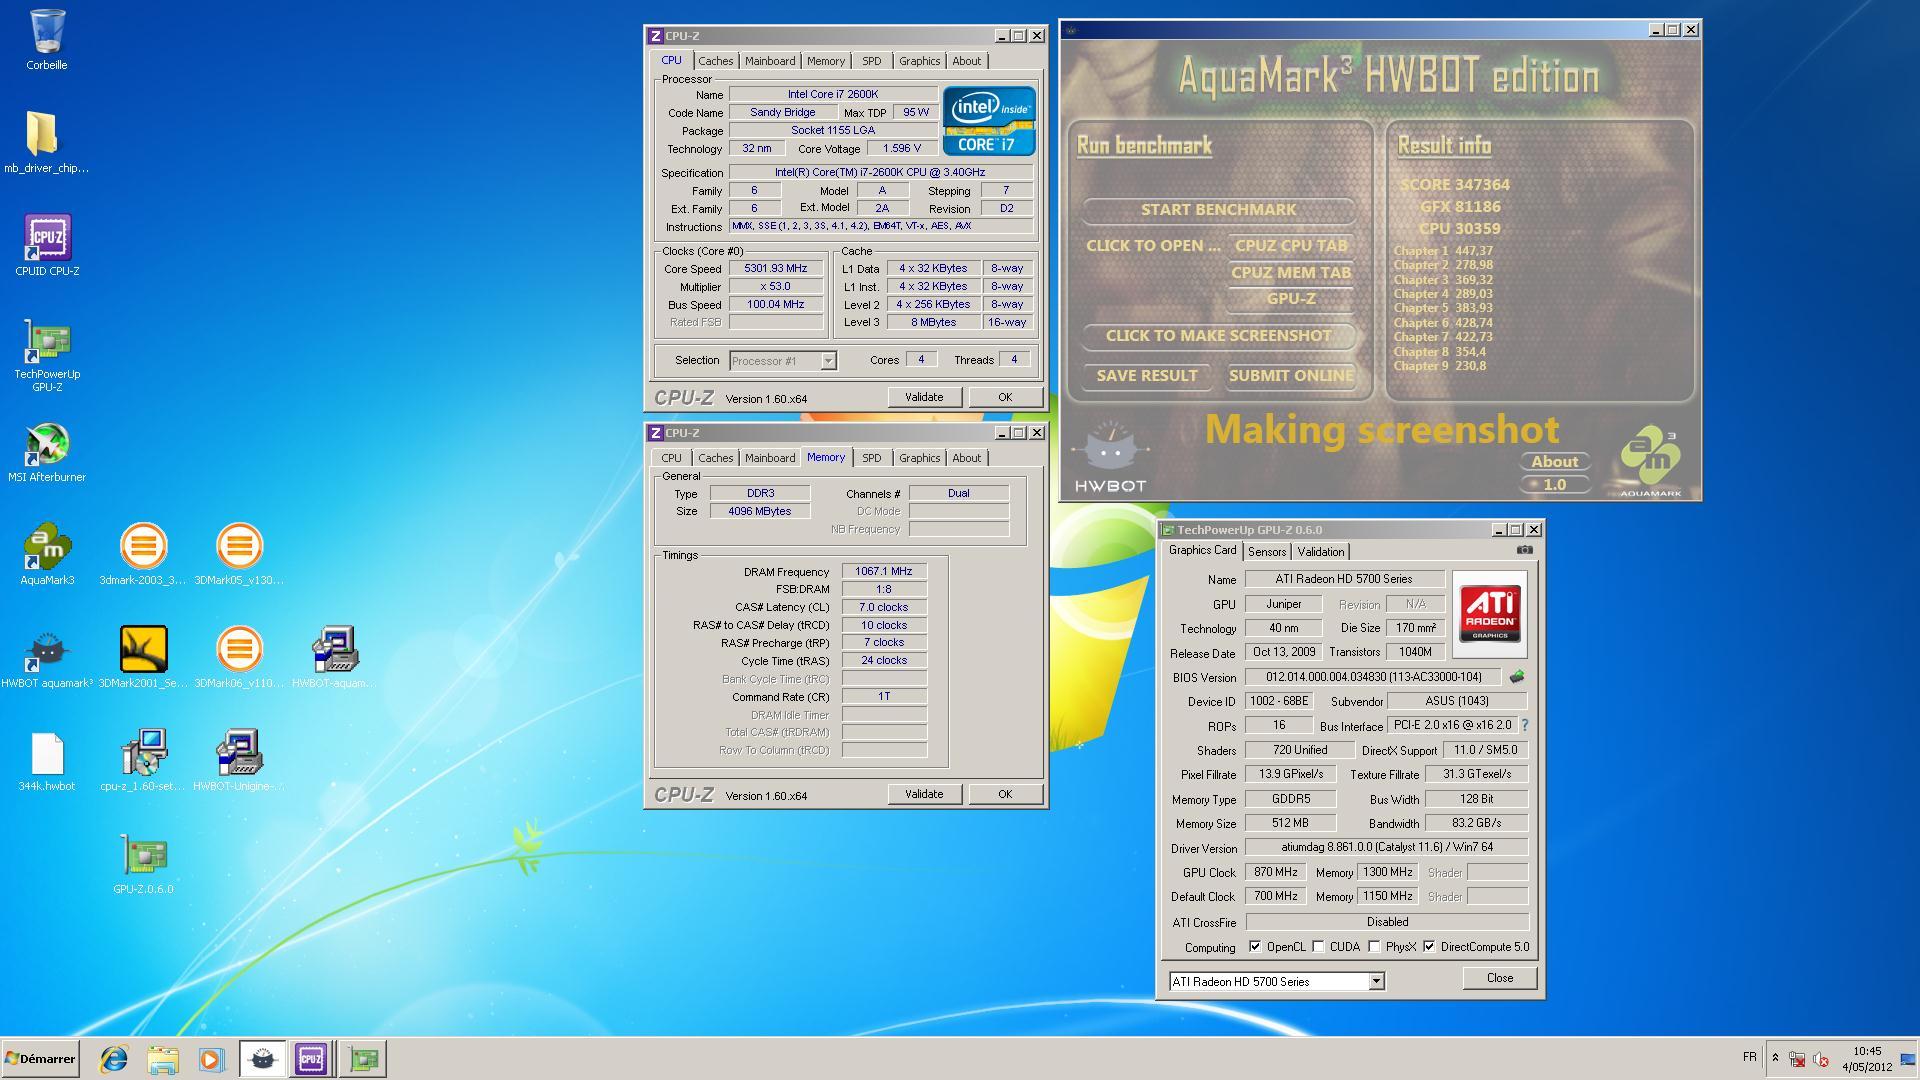Click Core Speed value 5301.93 MHz
This screenshot has height=1080, width=1920.
(x=776, y=269)
